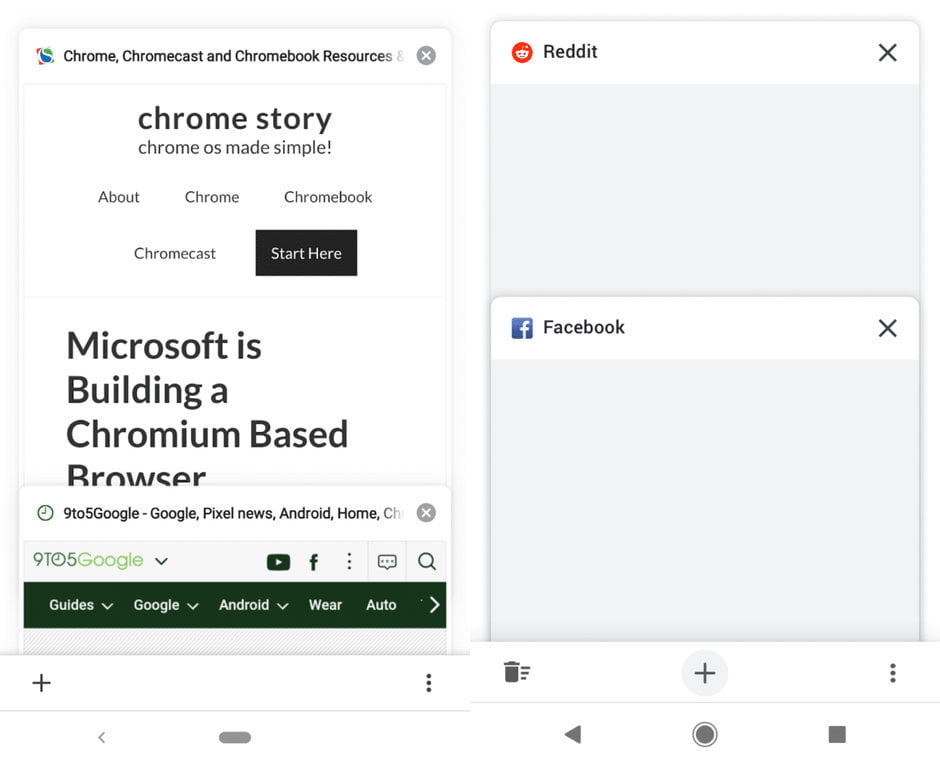Tap the Facebook icon in 9to5Google header
The height and width of the screenshot is (765, 940).
[313, 562]
